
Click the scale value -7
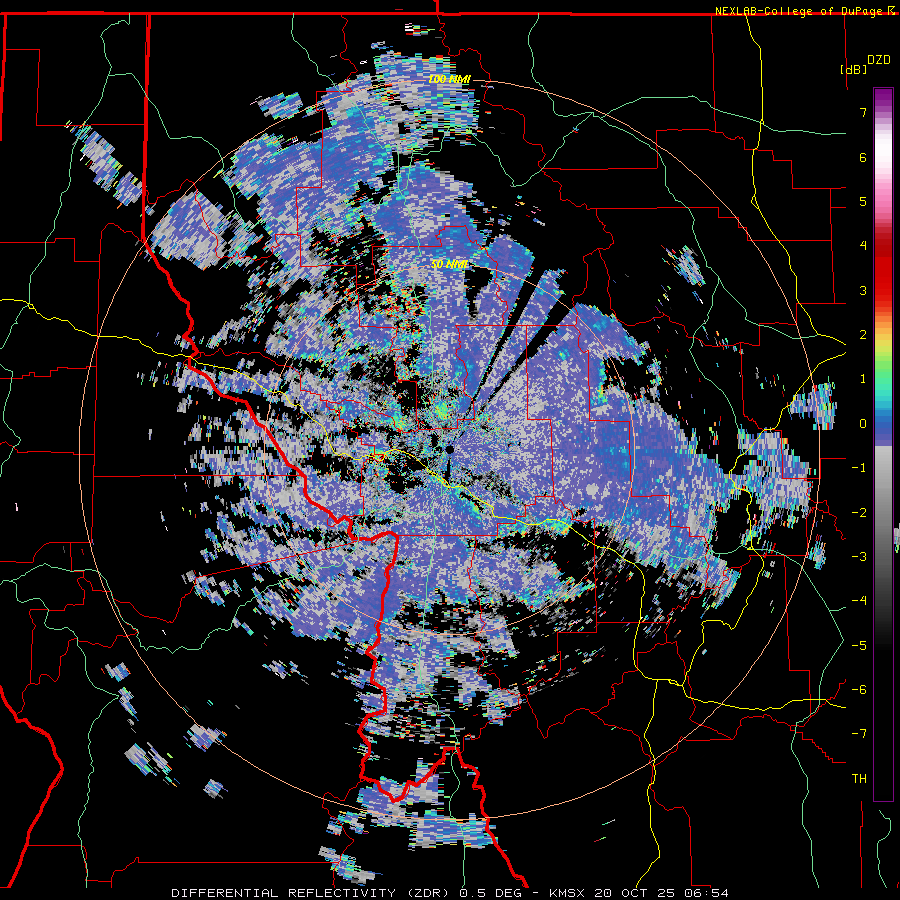859,734
